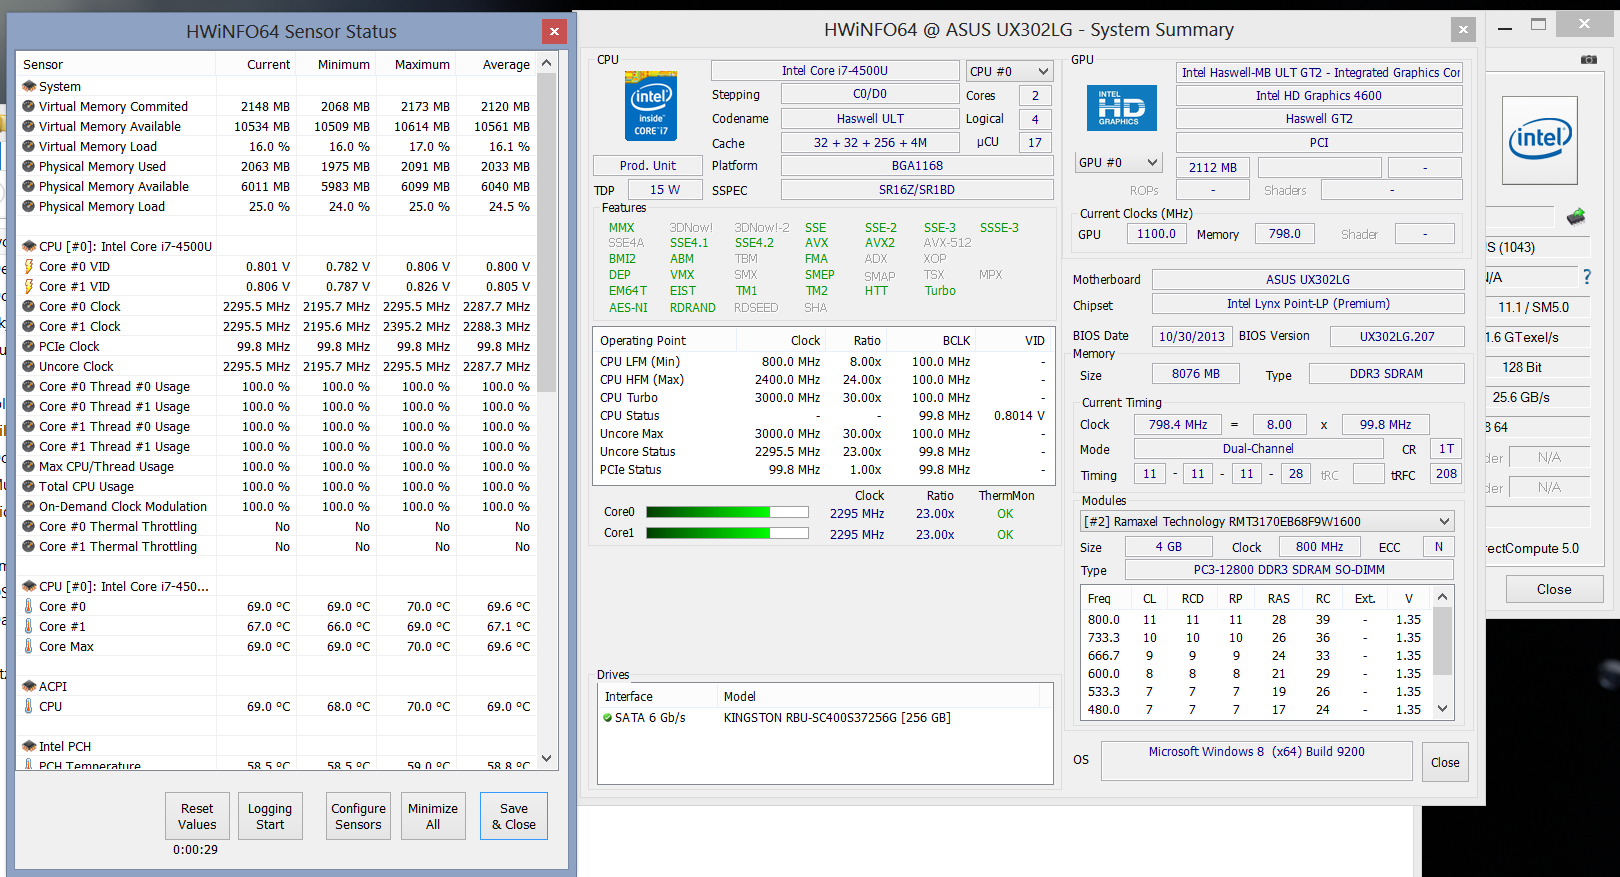Image resolution: width=1620 pixels, height=877 pixels.
Task: Click the Intel HD Graphics logo
Action: tap(1121, 108)
